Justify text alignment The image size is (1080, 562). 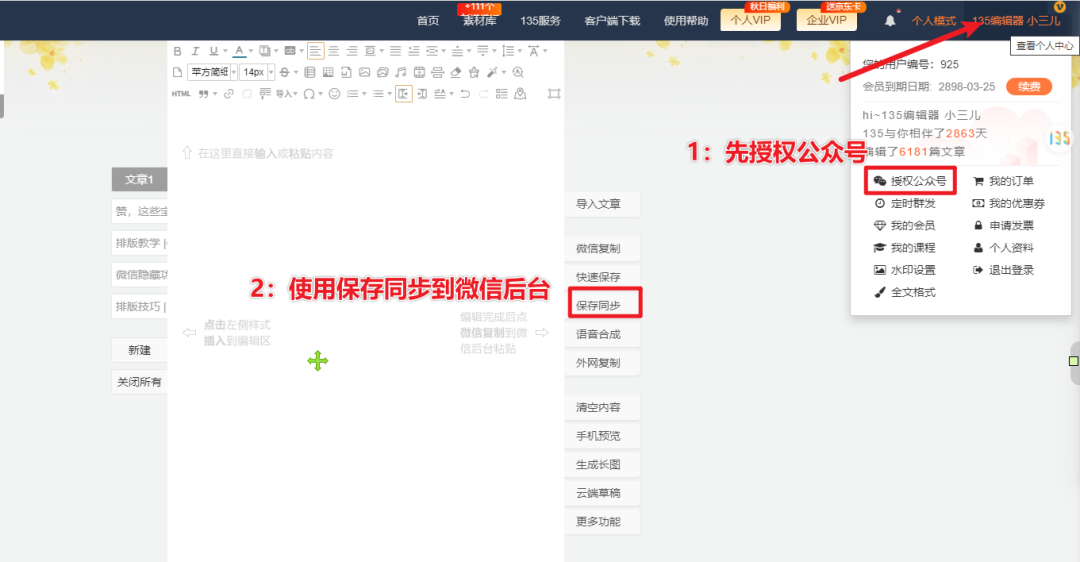395,51
